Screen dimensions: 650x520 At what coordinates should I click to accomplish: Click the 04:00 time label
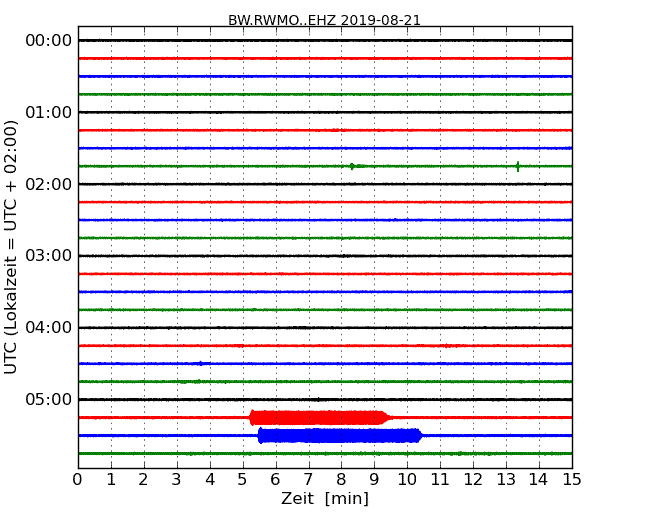49,328
